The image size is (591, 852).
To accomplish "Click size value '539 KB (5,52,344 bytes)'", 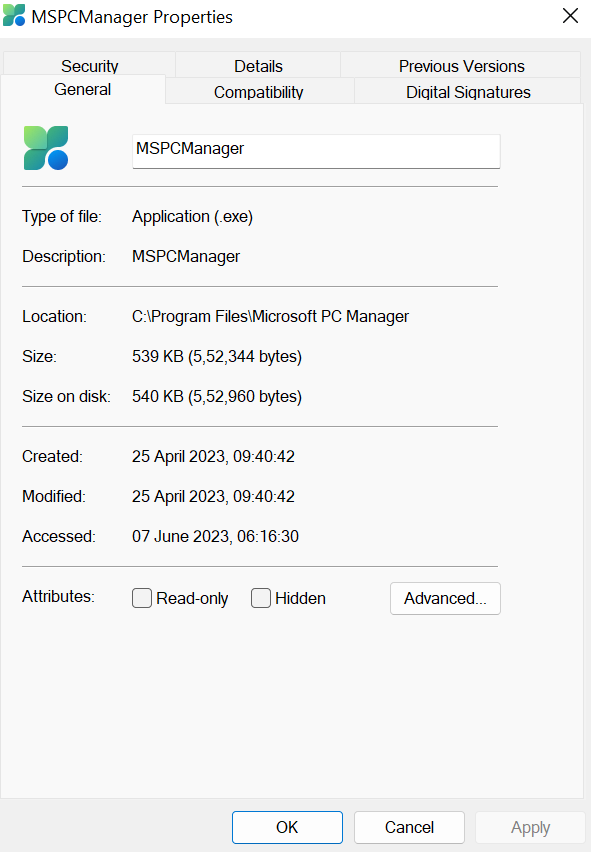I will (217, 356).
